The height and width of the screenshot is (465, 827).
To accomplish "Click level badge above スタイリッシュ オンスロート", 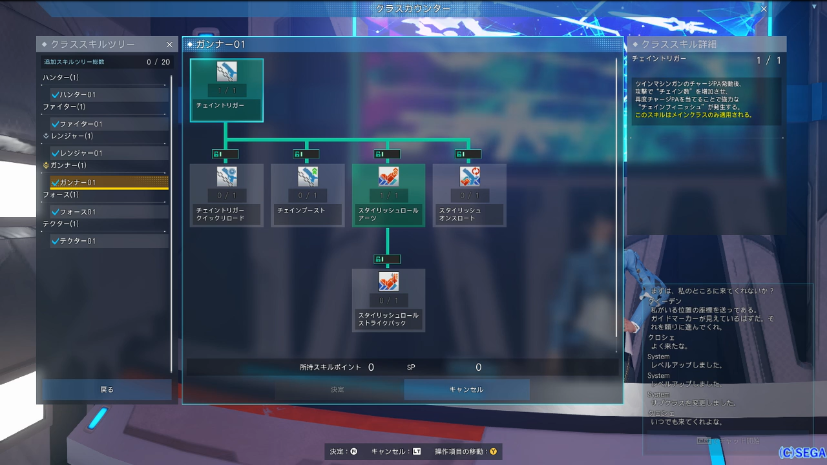I will pos(468,154).
